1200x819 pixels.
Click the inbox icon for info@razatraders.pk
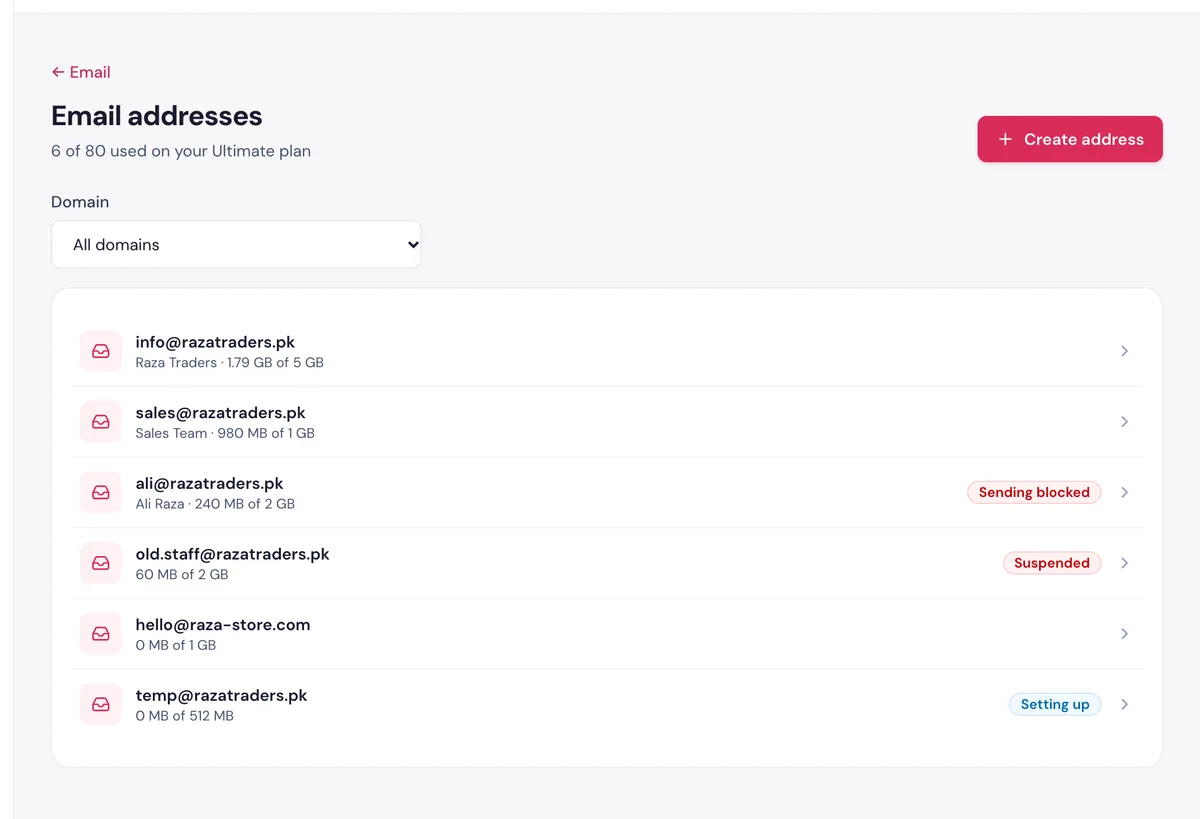tap(101, 351)
